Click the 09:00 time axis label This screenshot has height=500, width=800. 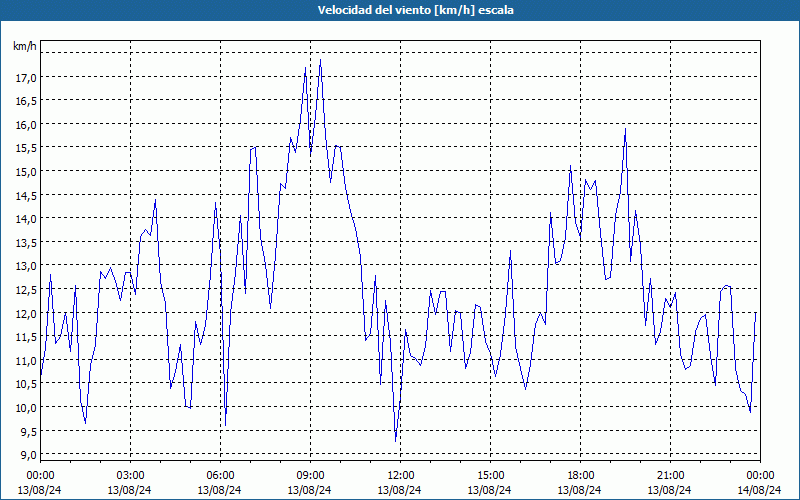tap(310, 476)
